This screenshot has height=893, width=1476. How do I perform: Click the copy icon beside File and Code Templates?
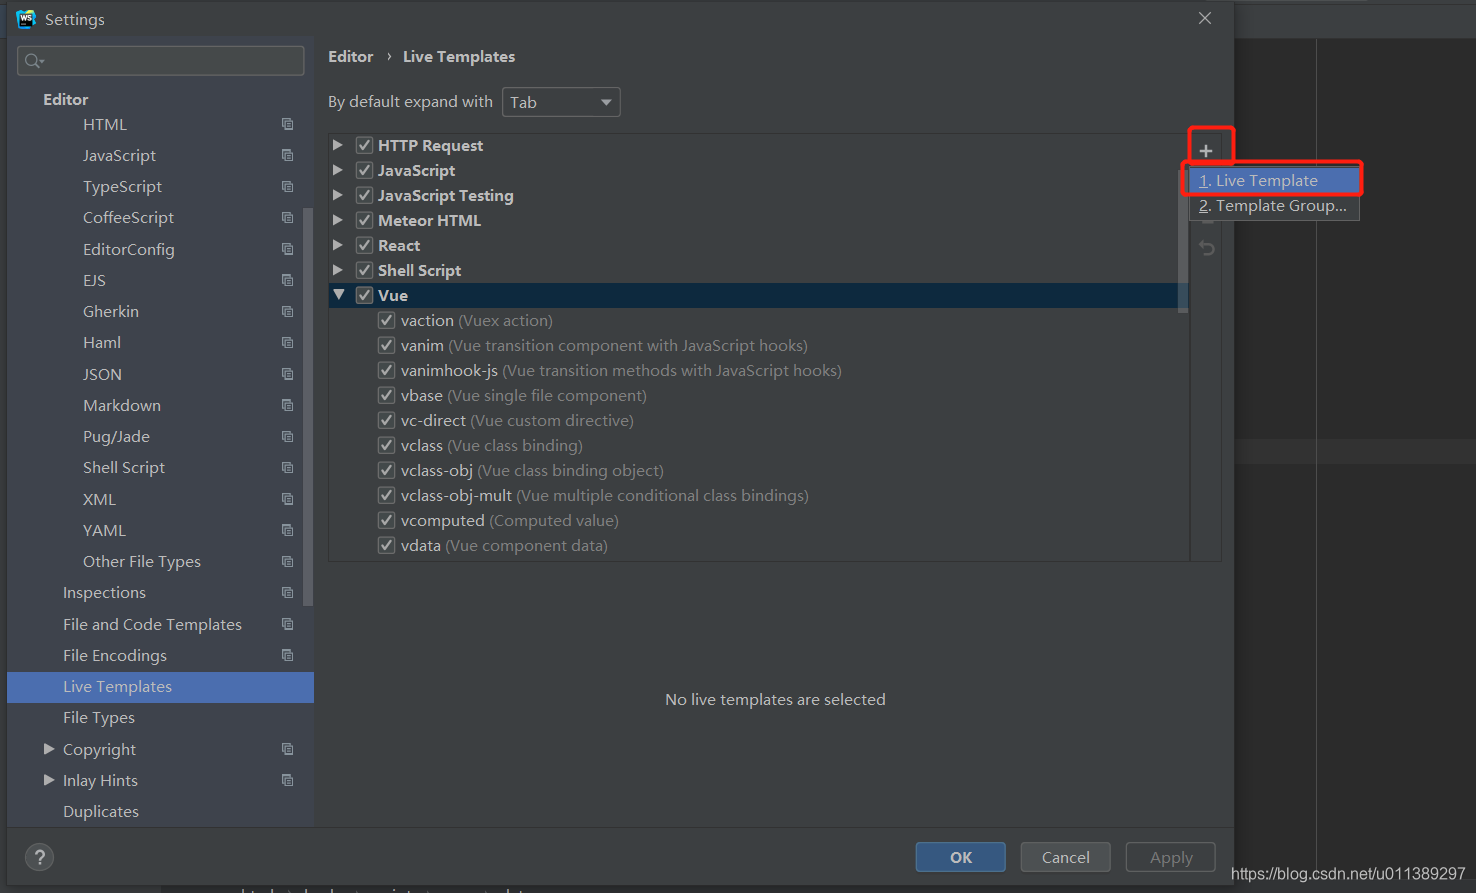point(288,624)
